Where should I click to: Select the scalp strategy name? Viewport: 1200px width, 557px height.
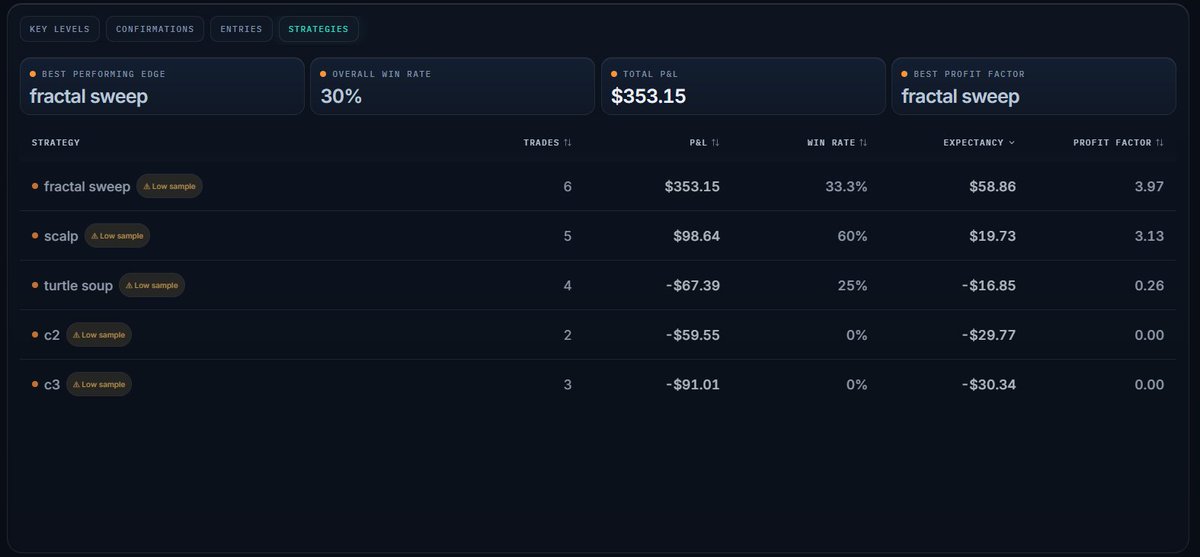[x=61, y=236]
